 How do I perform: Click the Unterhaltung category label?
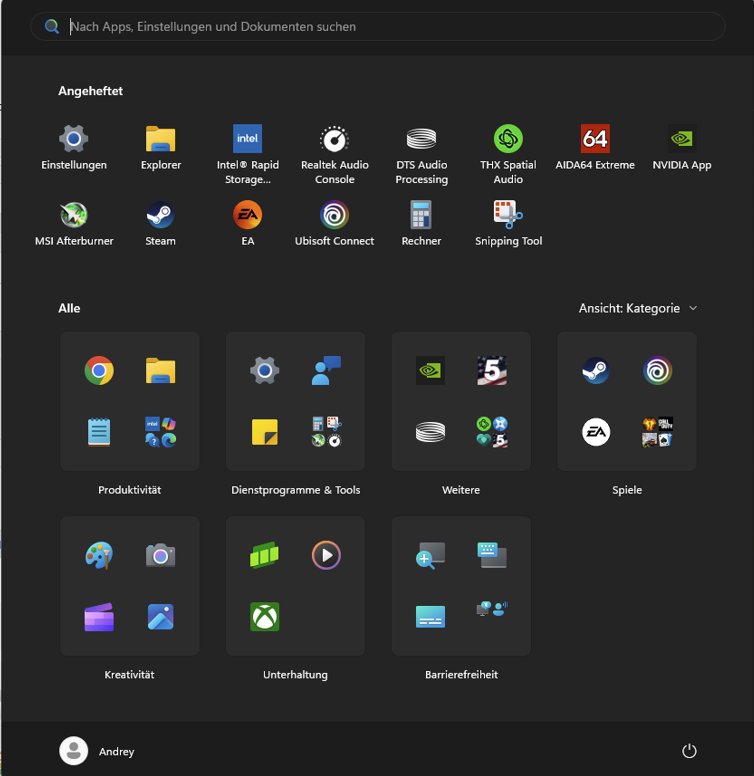coord(295,675)
